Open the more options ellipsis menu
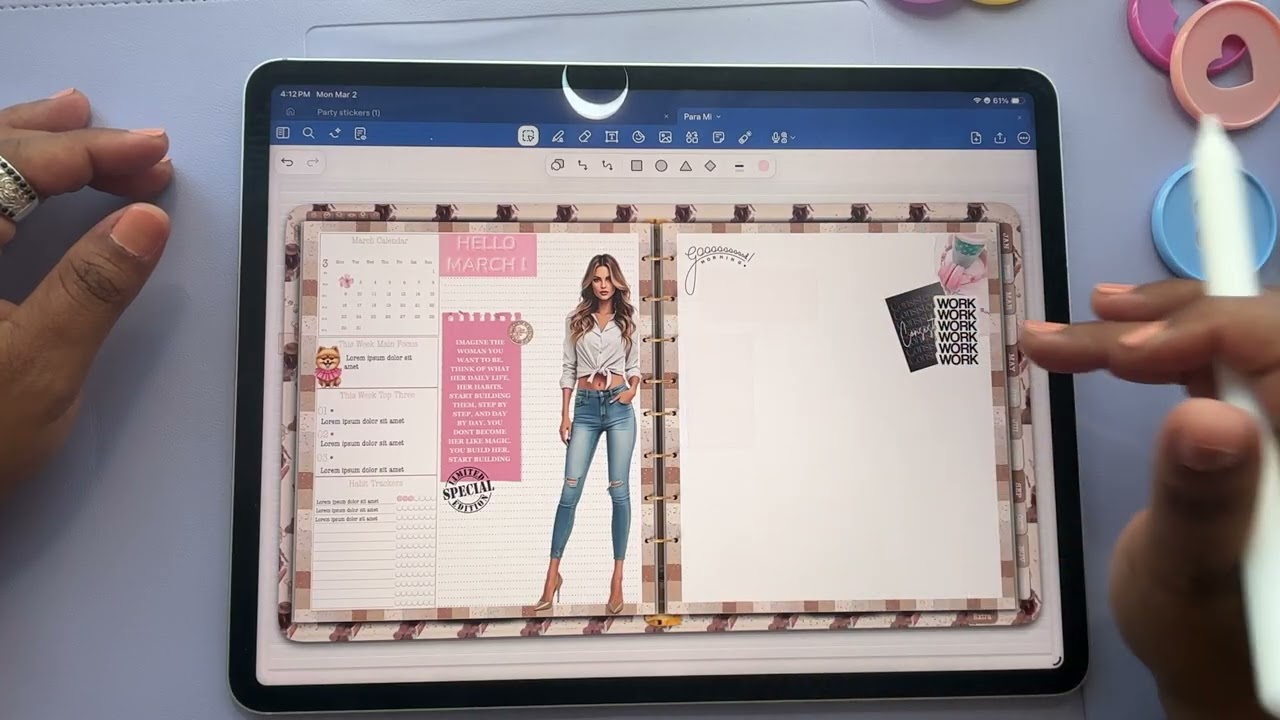The image size is (1280, 720). click(x=1024, y=138)
